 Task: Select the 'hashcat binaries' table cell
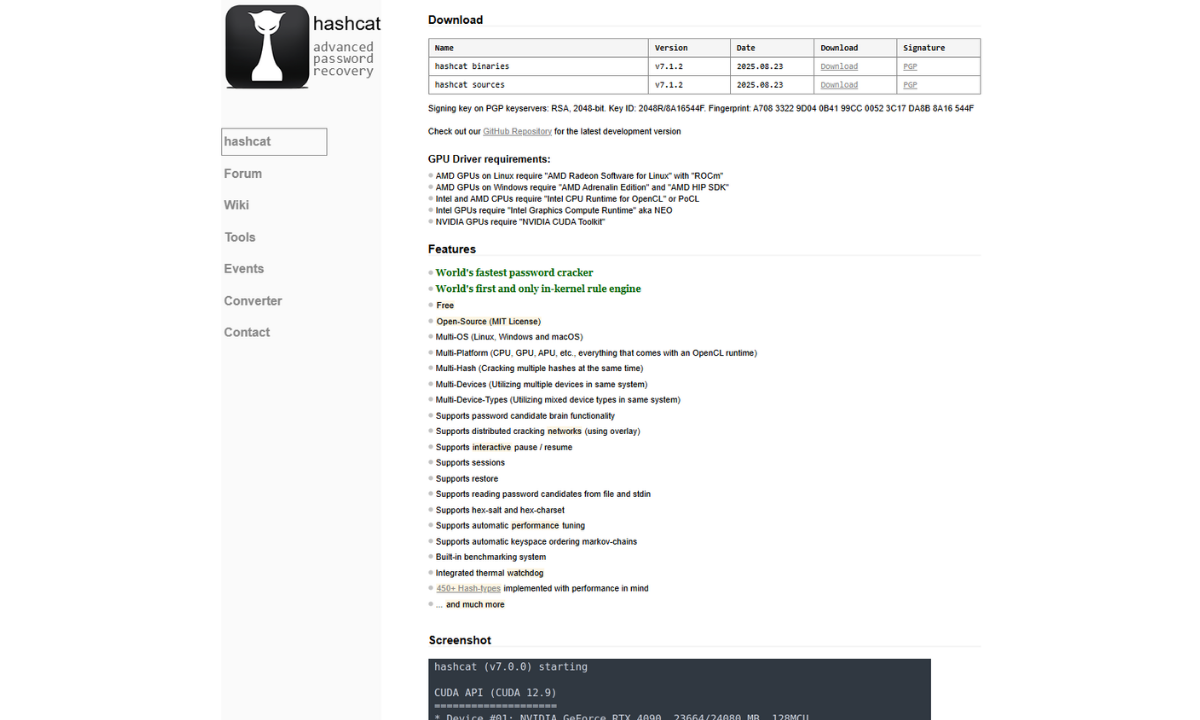click(539, 66)
